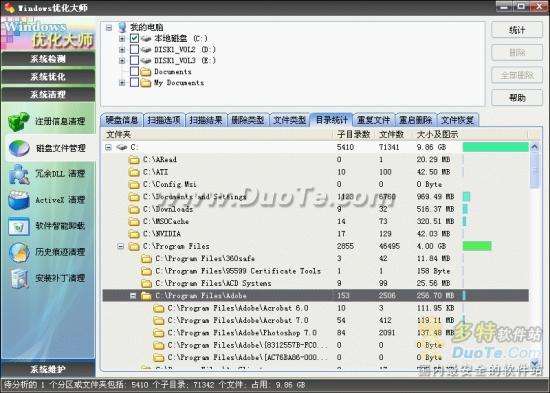The height and width of the screenshot is (393, 550).
Task: Click the folder list scrollbar up arrow
Action: click(535, 147)
